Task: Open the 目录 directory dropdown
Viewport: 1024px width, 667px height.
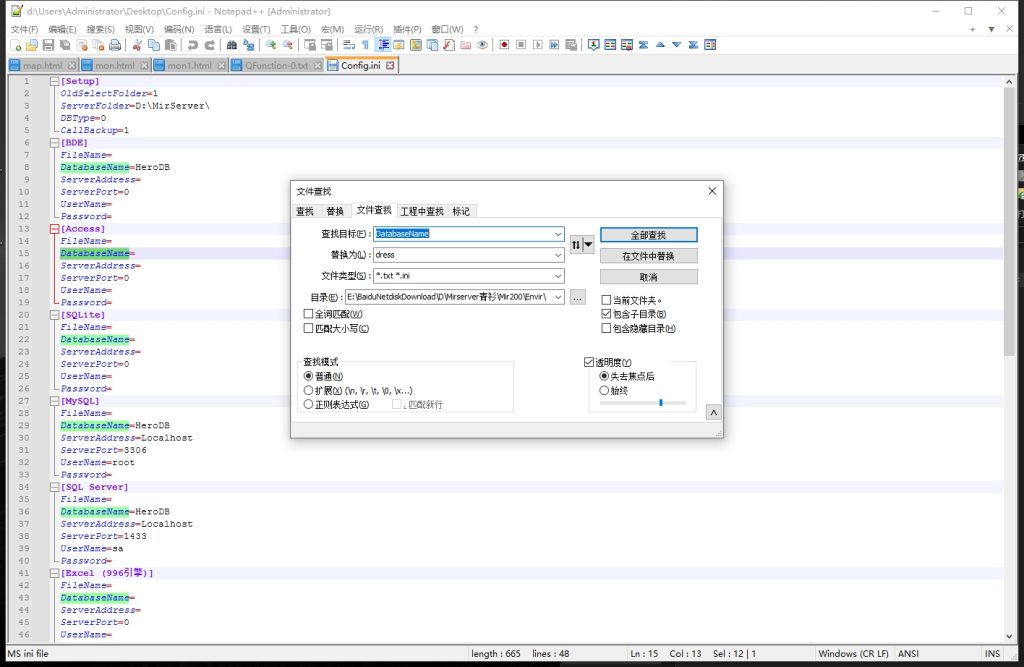Action: [x=558, y=297]
